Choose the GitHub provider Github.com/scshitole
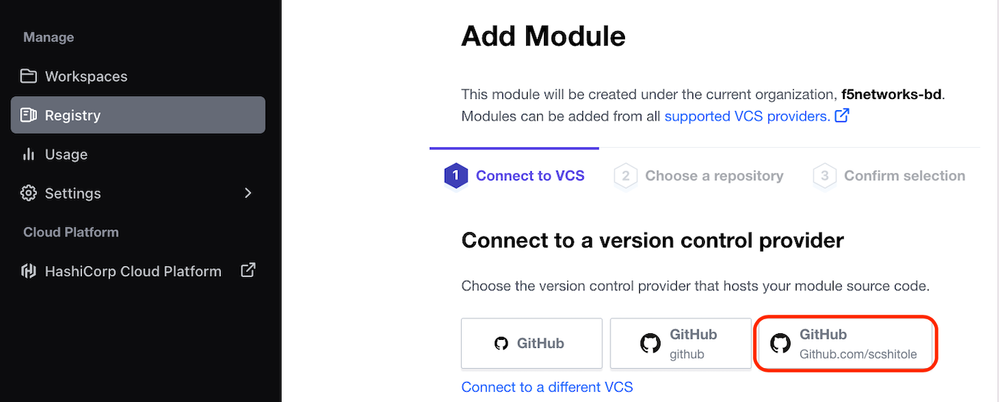999x402 pixels. tap(845, 343)
